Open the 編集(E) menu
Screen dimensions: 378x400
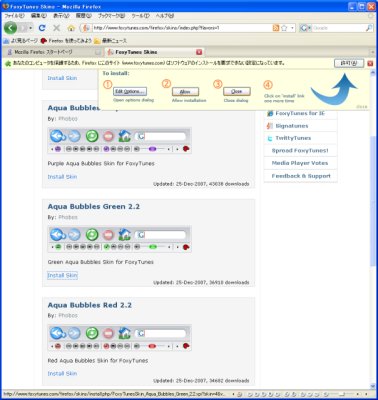39,16
